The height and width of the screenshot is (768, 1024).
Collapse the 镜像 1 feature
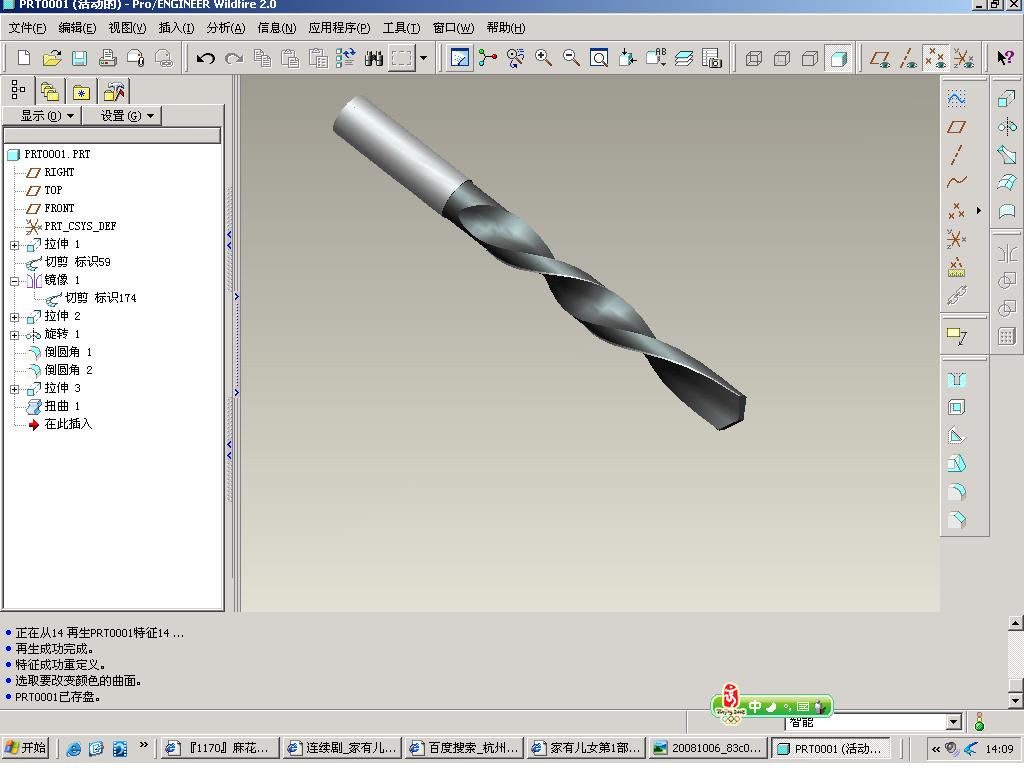(x=14, y=281)
